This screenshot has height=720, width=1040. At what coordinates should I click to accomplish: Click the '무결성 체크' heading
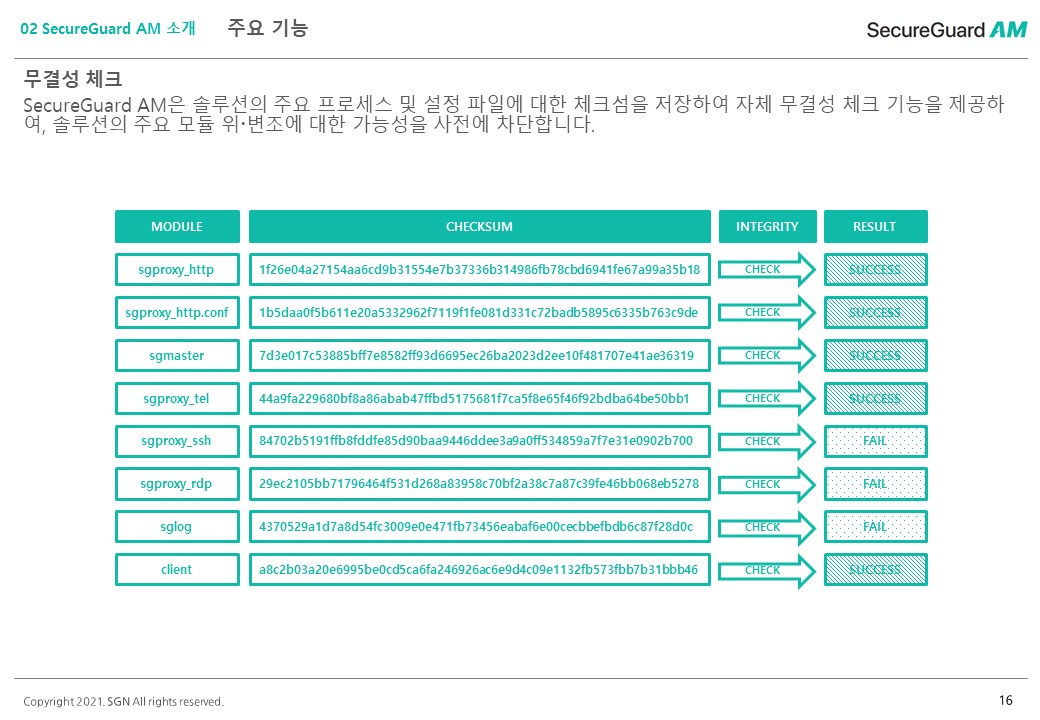point(73,79)
